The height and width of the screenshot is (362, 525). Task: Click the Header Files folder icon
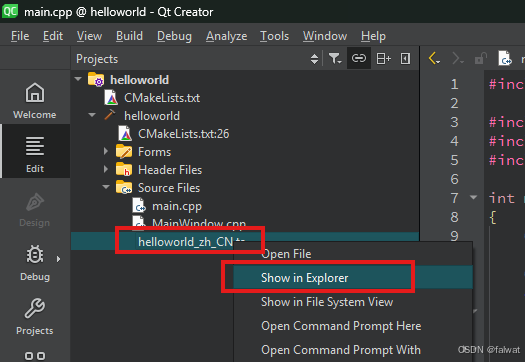(124, 169)
